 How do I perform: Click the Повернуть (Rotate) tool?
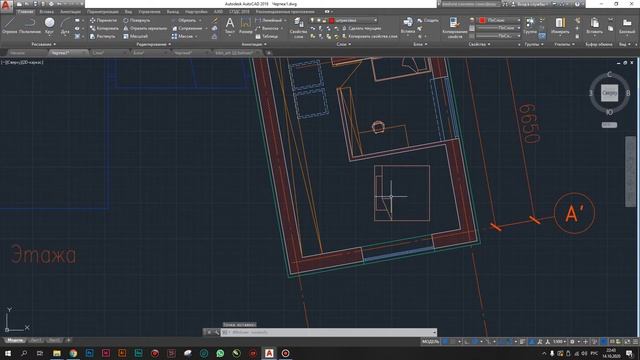click(137, 20)
